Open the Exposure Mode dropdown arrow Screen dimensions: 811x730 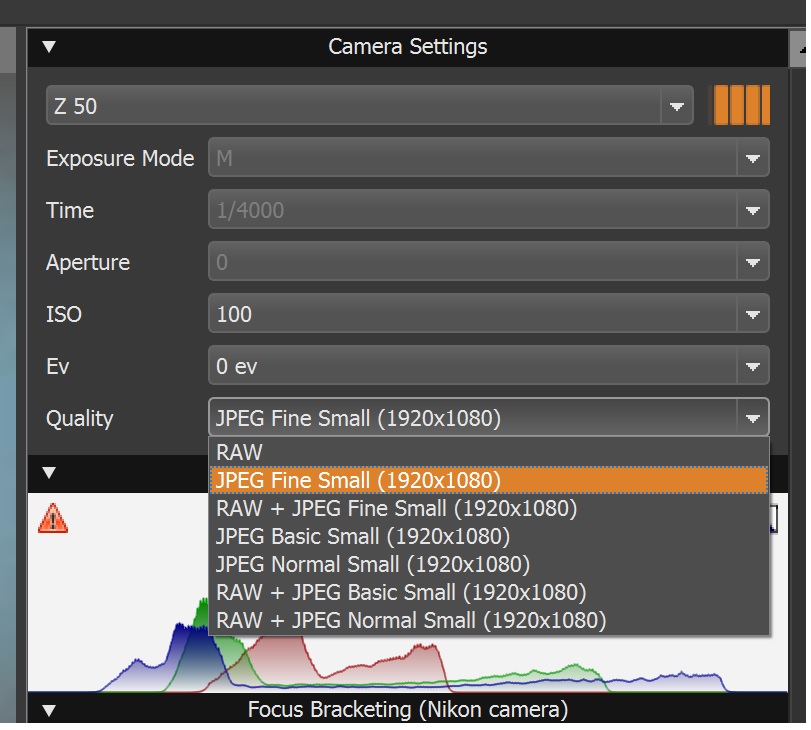(x=753, y=158)
